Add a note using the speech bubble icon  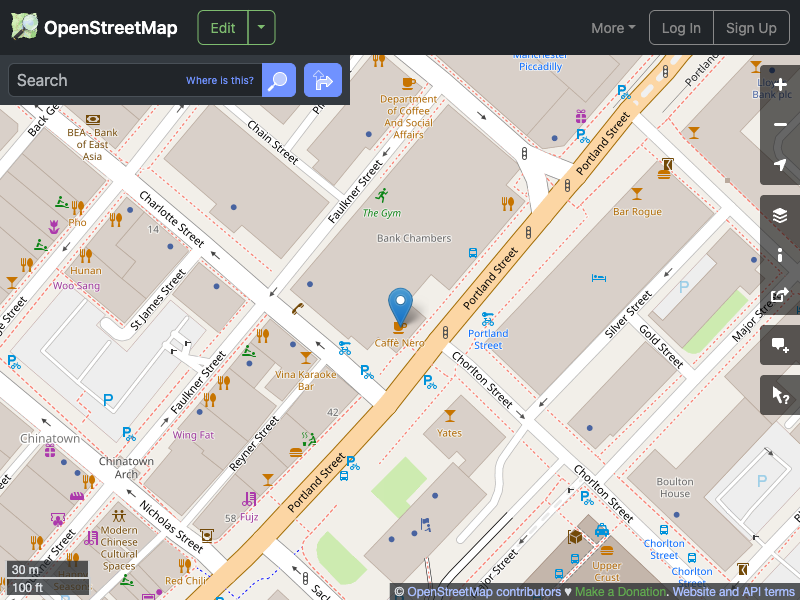780,345
